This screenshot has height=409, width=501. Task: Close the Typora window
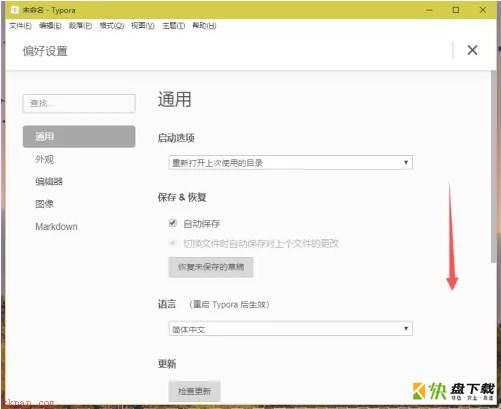click(483, 10)
